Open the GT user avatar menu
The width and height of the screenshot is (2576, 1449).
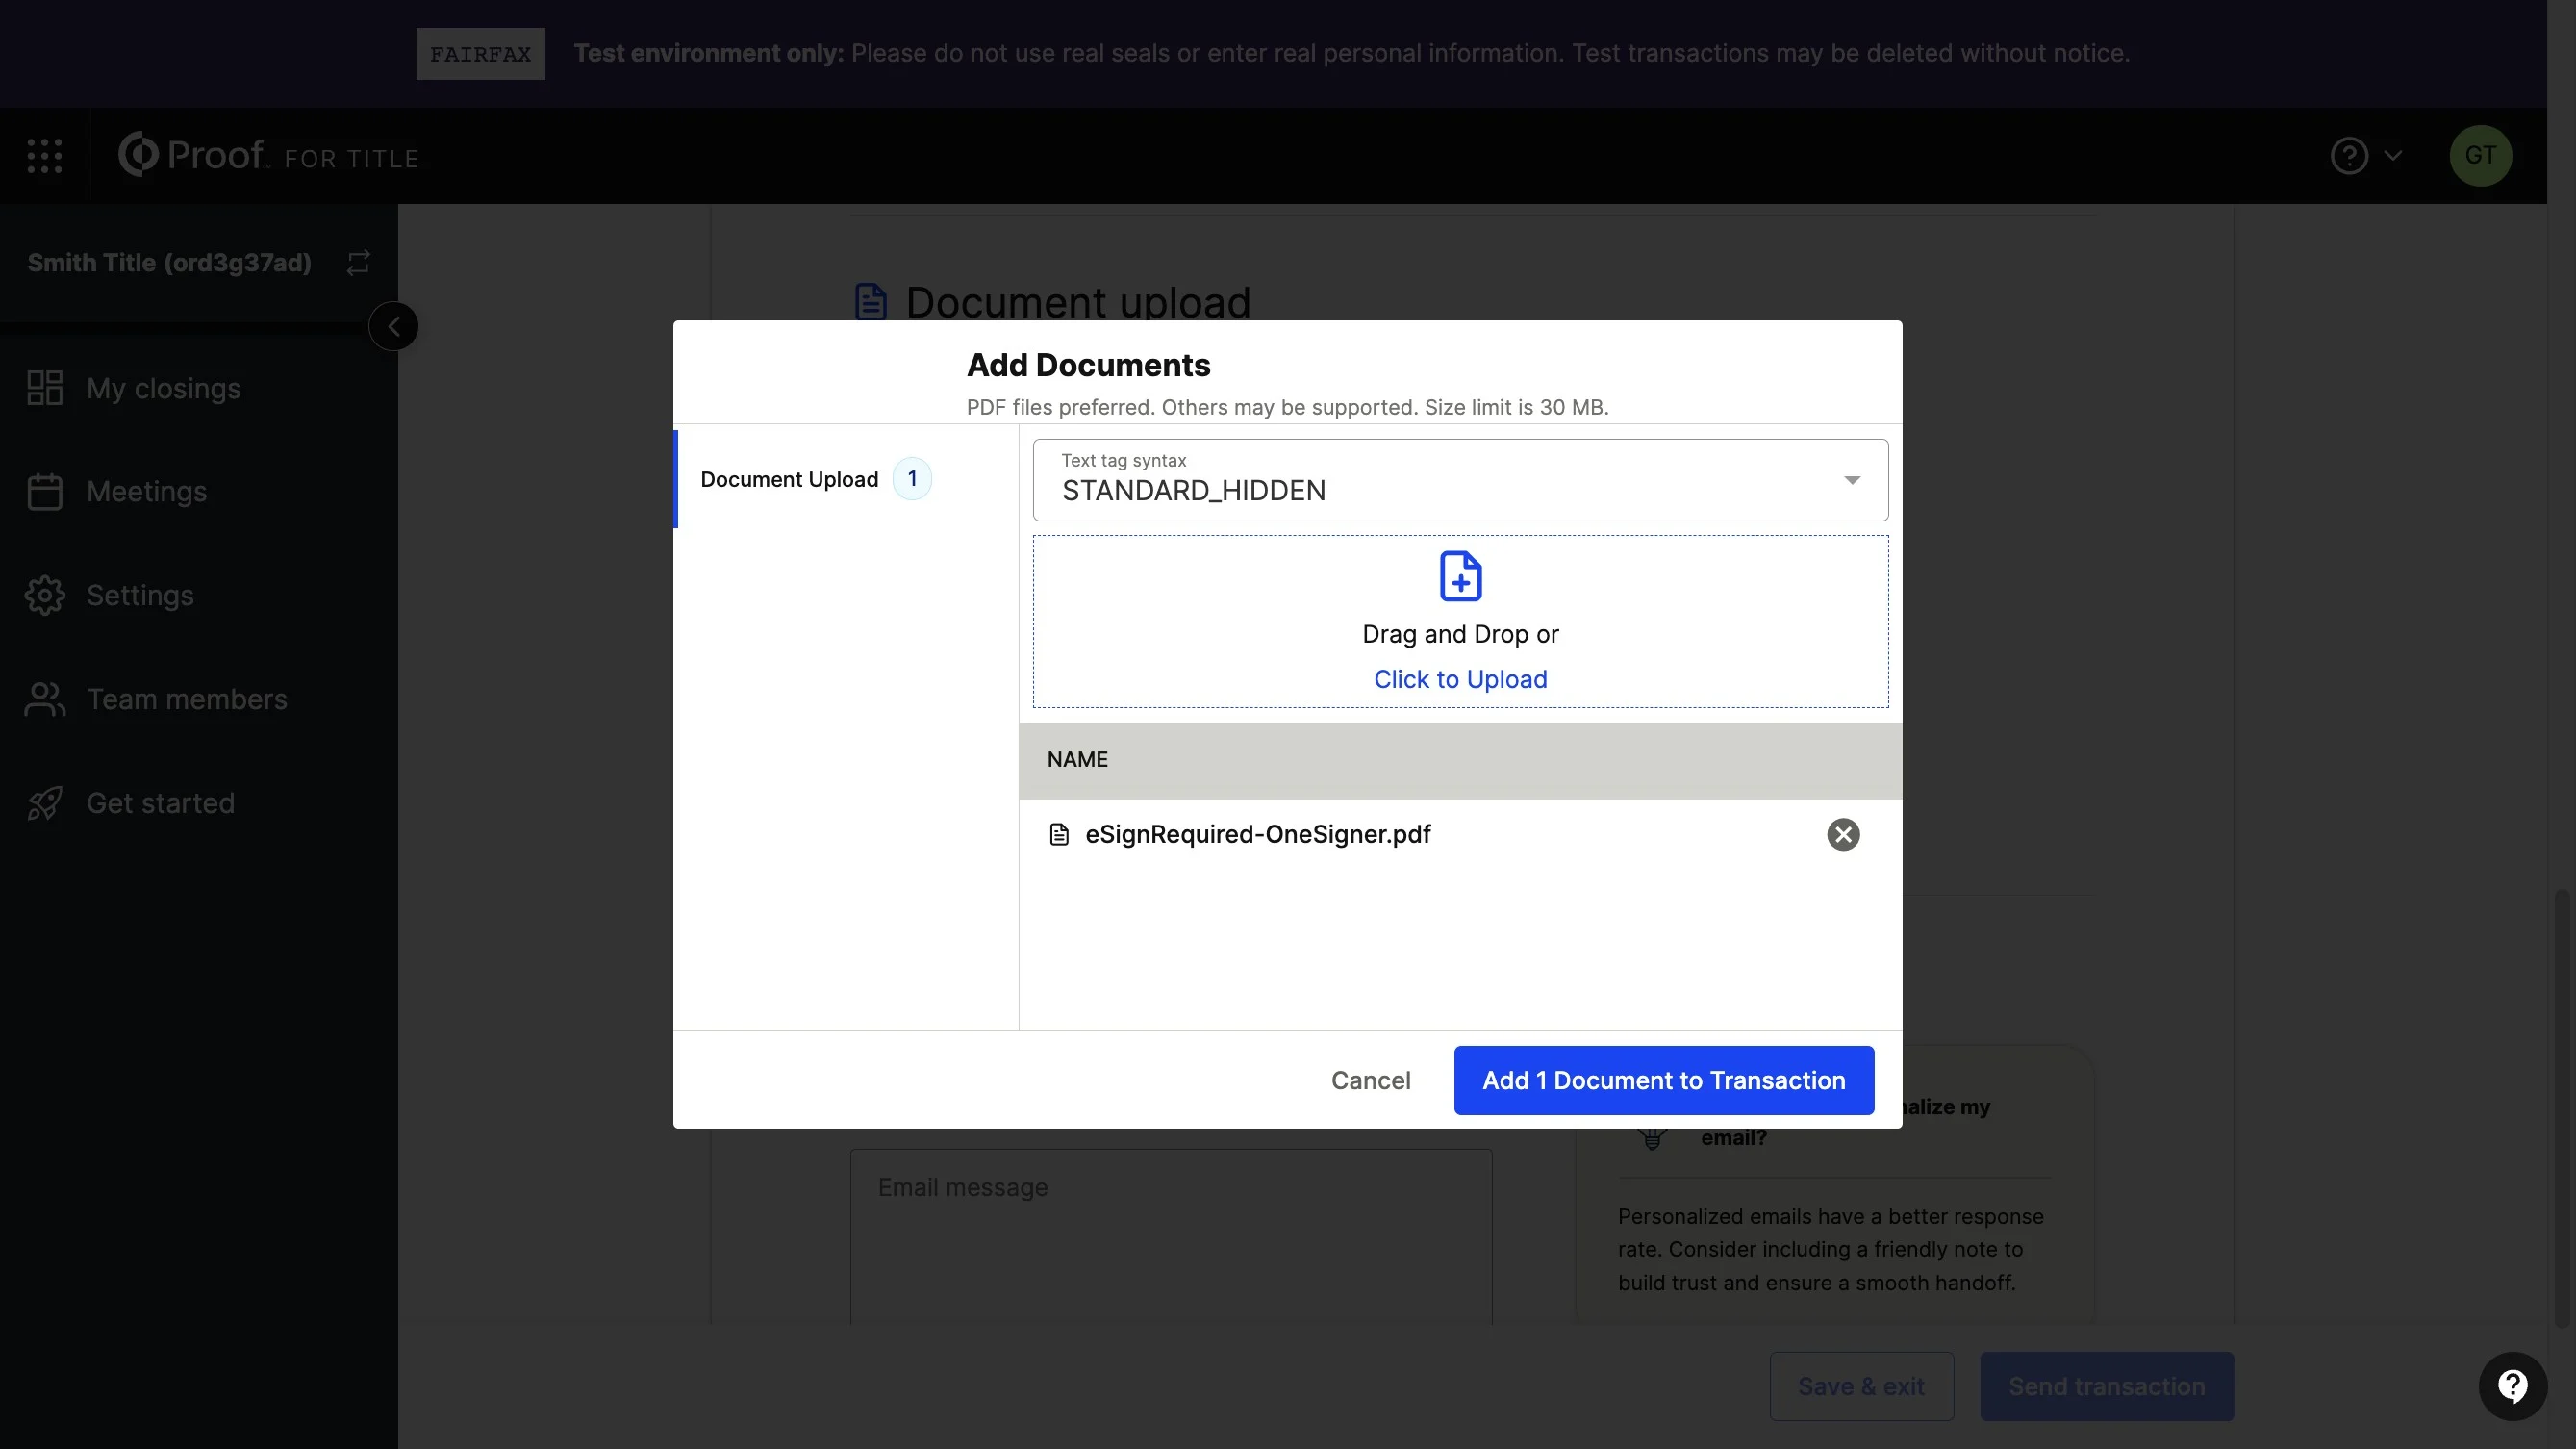[2480, 156]
